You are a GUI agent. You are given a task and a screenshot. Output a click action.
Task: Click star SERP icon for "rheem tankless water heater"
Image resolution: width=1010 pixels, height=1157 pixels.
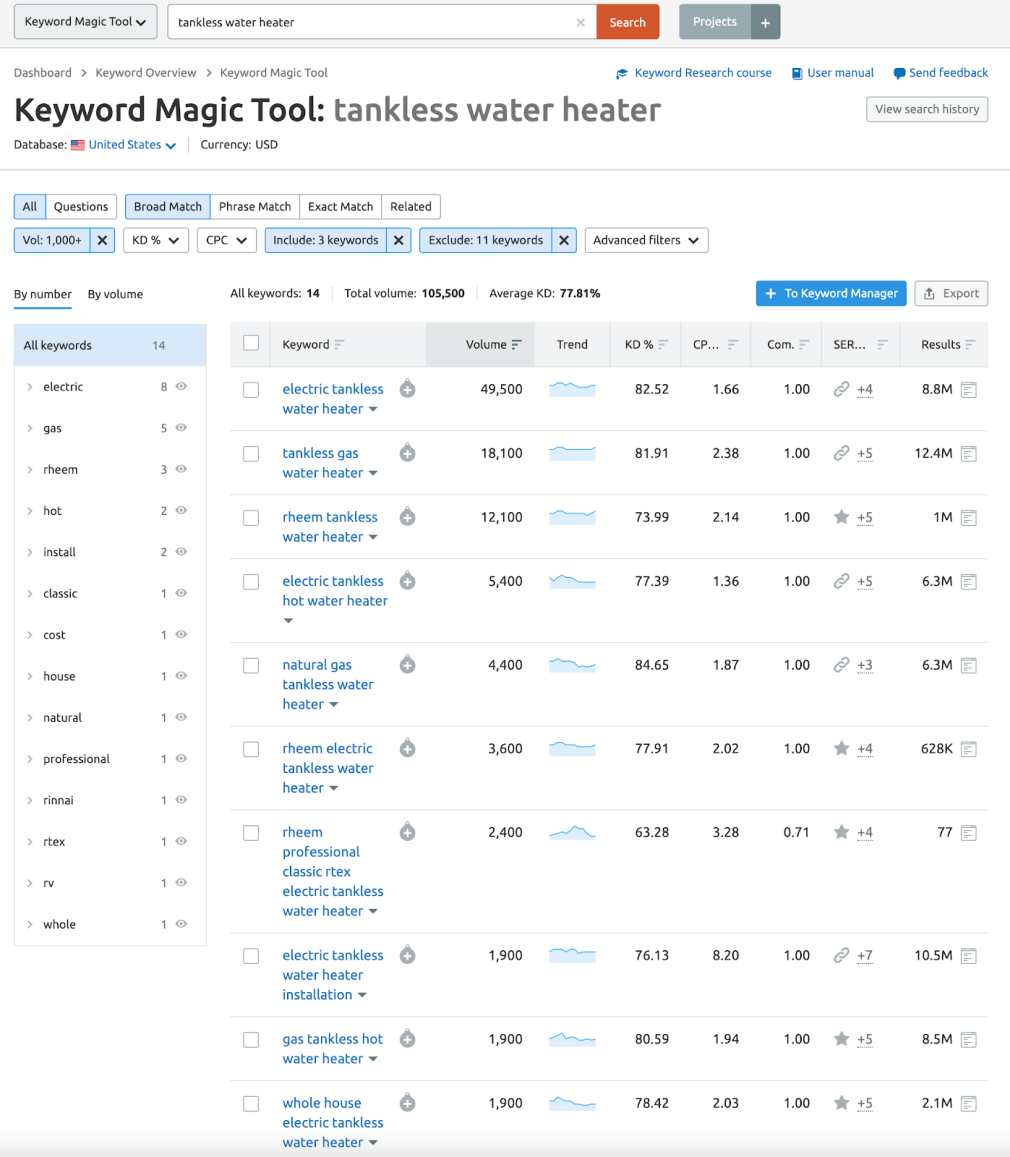[841, 517]
